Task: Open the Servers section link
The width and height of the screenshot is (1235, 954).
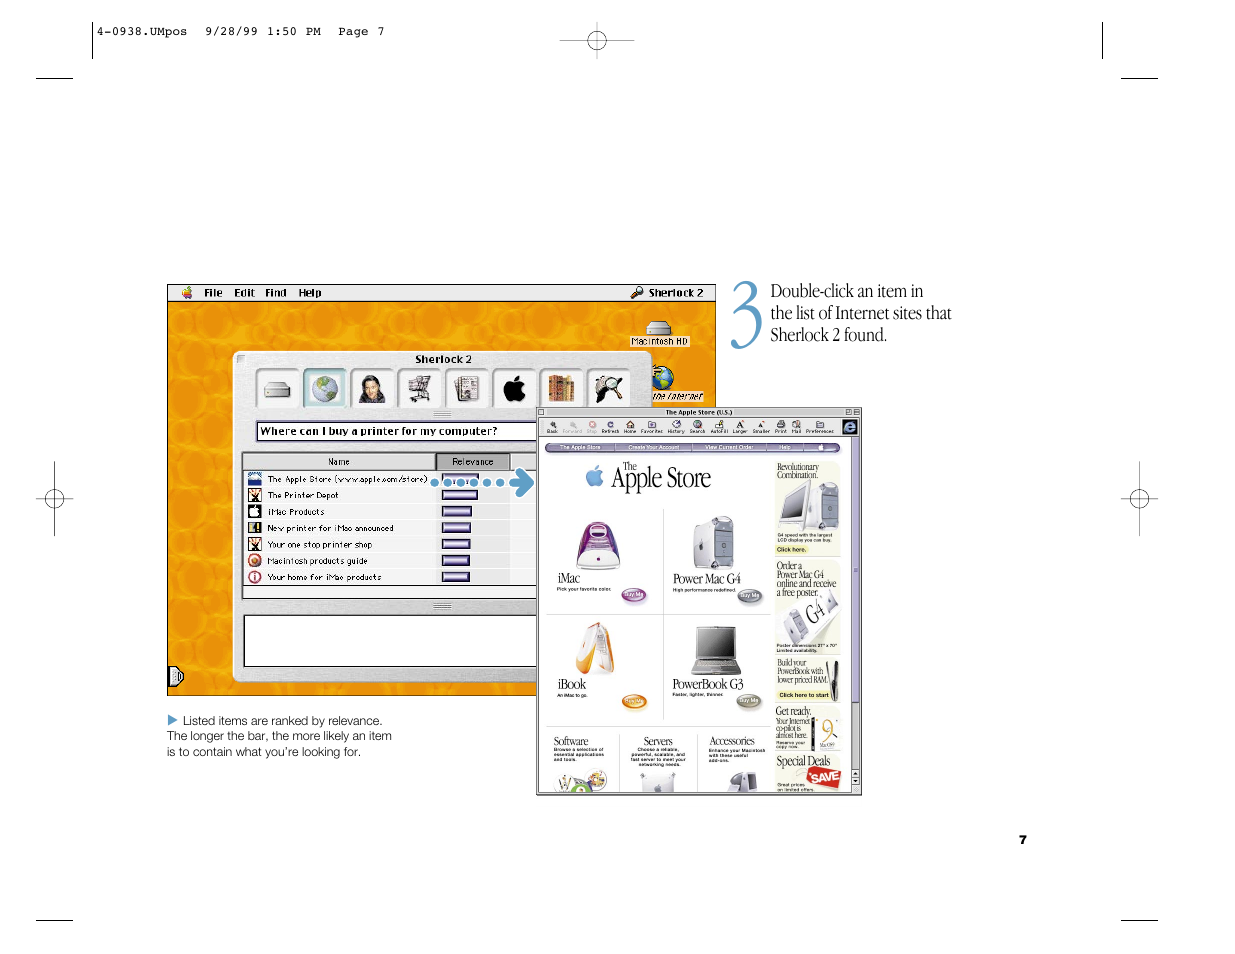Action: [x=658, y=742]
